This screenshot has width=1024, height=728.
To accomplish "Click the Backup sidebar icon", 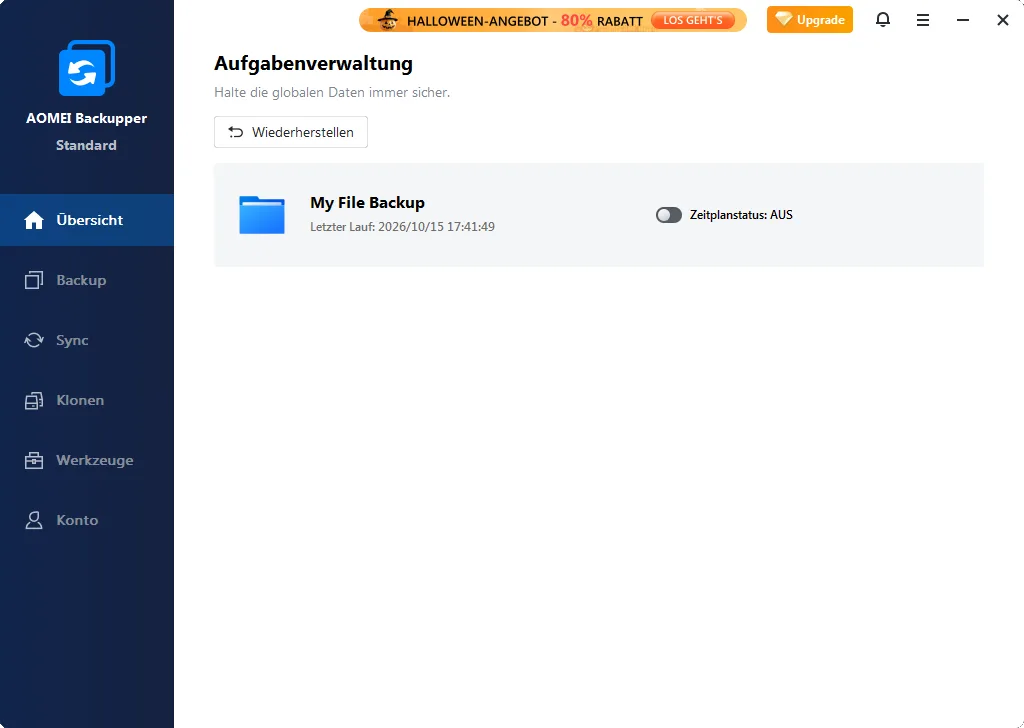I will point(34,280).
